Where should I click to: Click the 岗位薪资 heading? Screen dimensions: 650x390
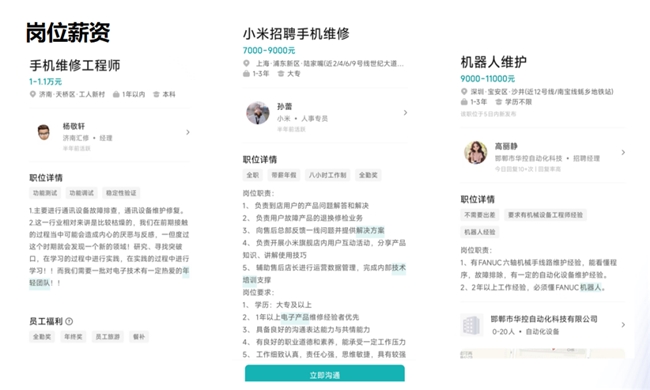(x=68, y=33)
